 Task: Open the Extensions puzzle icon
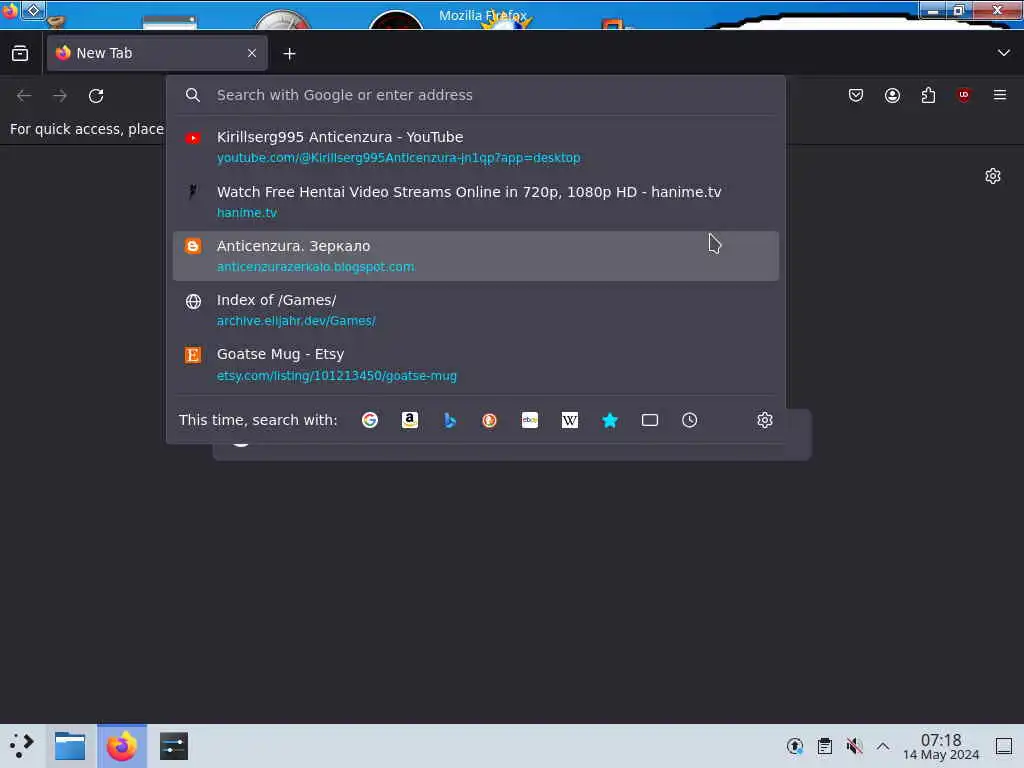928,95
